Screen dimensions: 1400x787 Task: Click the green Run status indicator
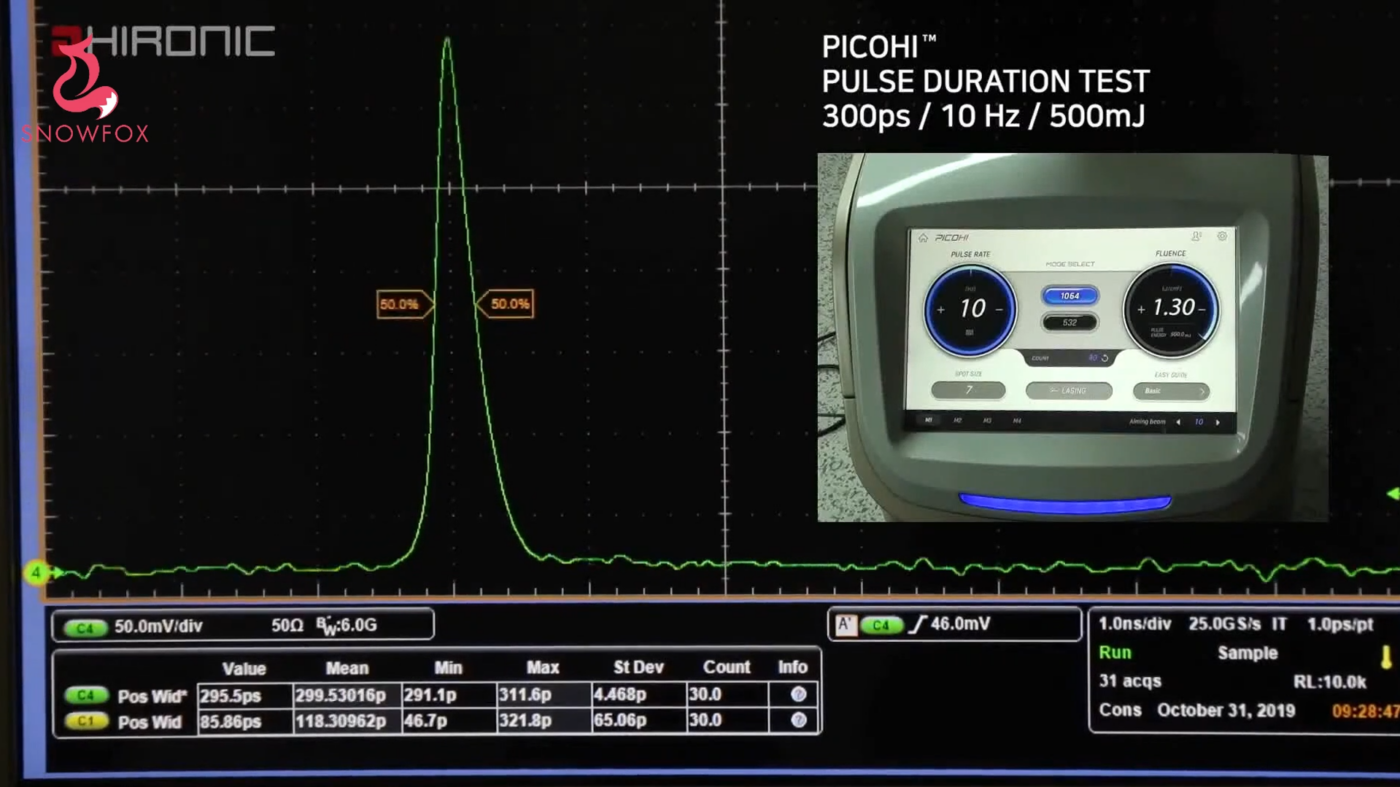1115,652
